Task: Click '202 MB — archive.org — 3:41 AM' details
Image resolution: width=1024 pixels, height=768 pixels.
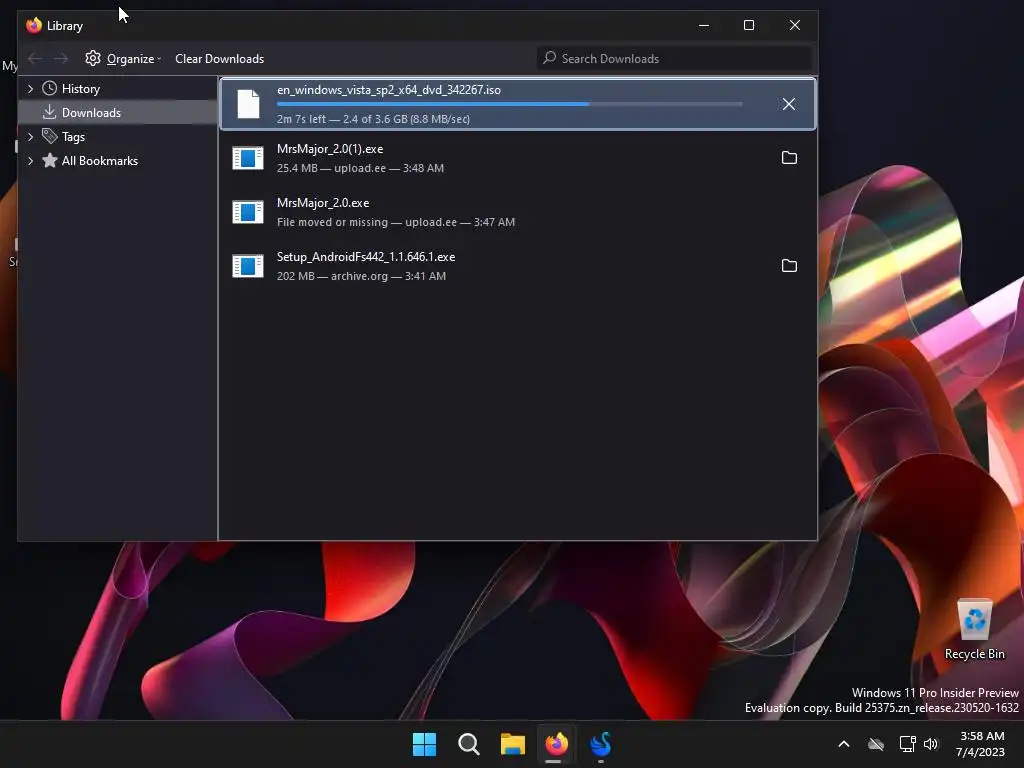Action: click(361, 276)
